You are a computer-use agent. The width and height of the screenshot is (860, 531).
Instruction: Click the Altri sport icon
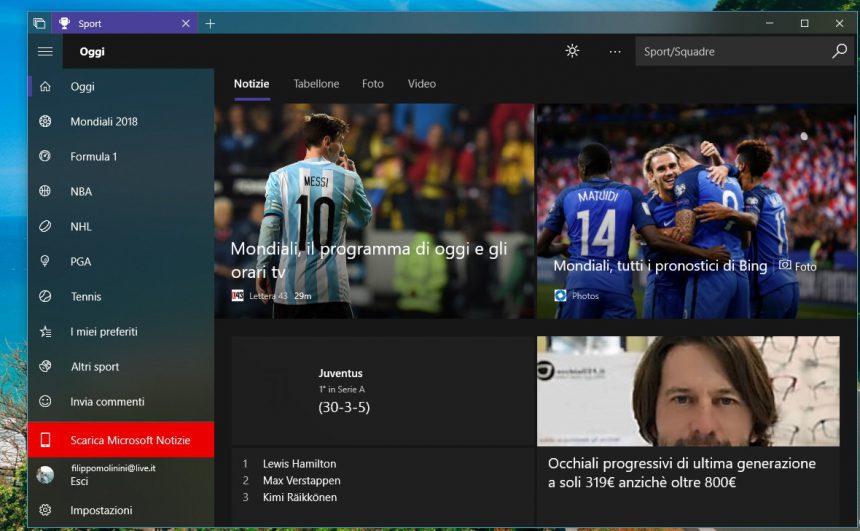click(x=45, y=366)
